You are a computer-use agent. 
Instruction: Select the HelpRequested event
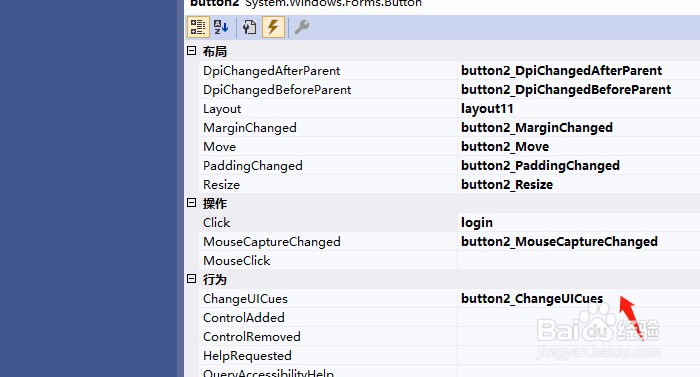[247, 356]
